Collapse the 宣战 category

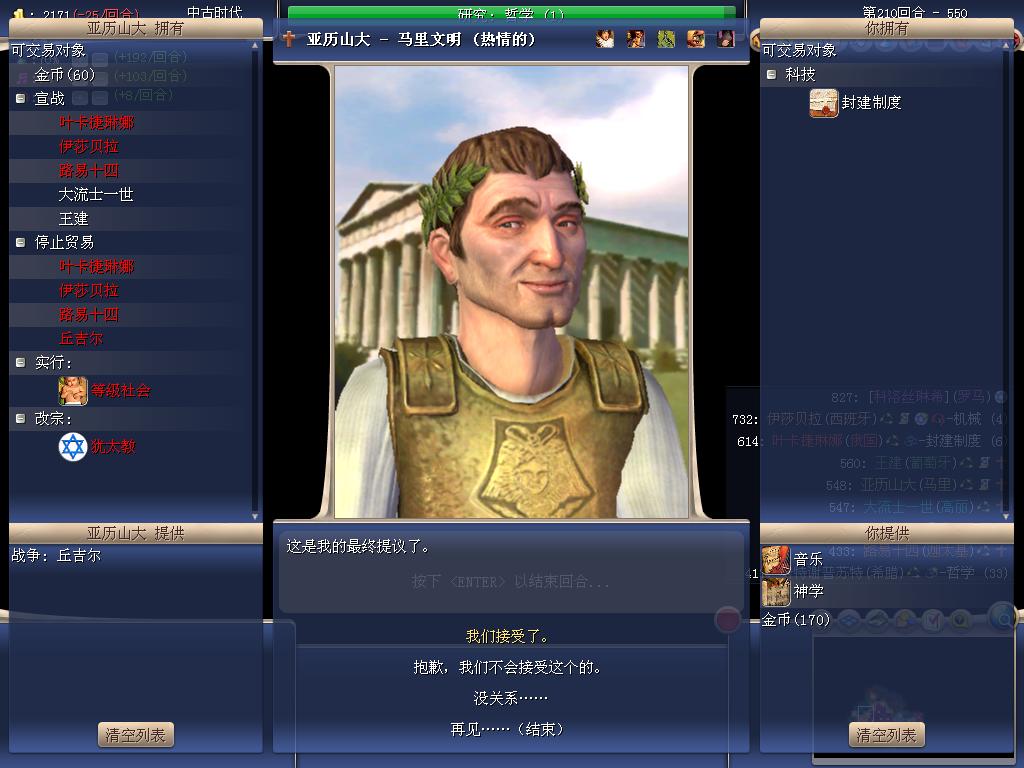tap(20, 98)
